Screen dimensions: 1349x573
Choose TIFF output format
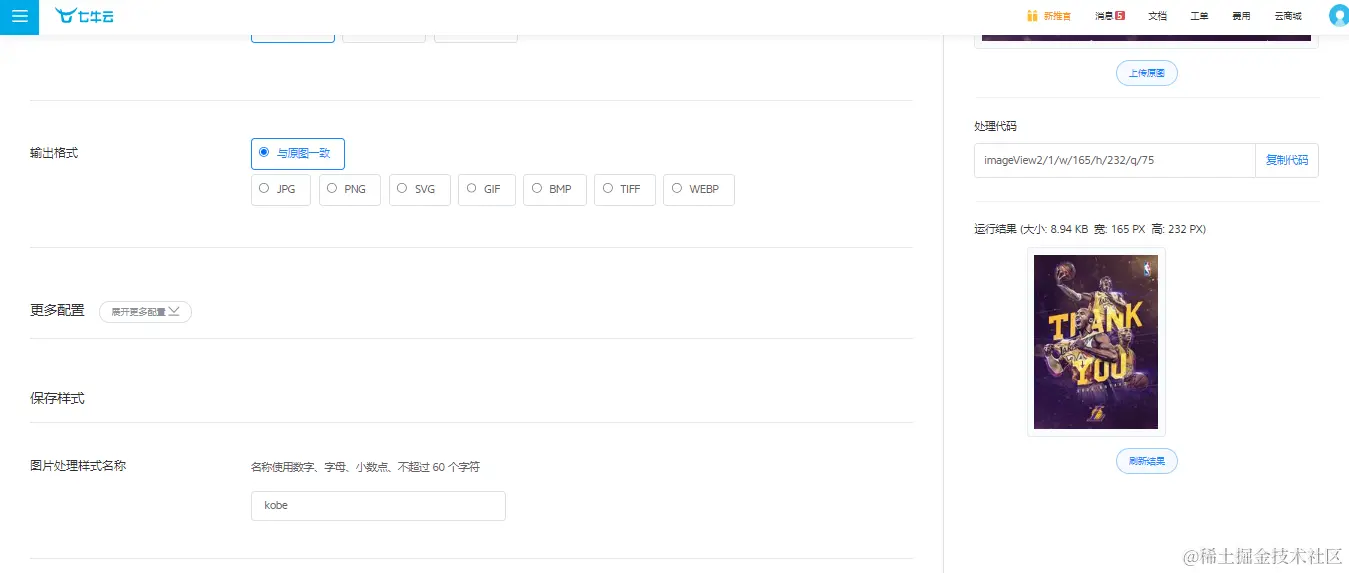coord(624,189)
